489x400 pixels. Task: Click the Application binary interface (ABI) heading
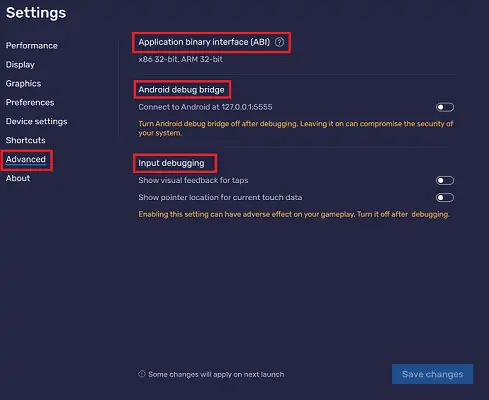coord(204,42)
